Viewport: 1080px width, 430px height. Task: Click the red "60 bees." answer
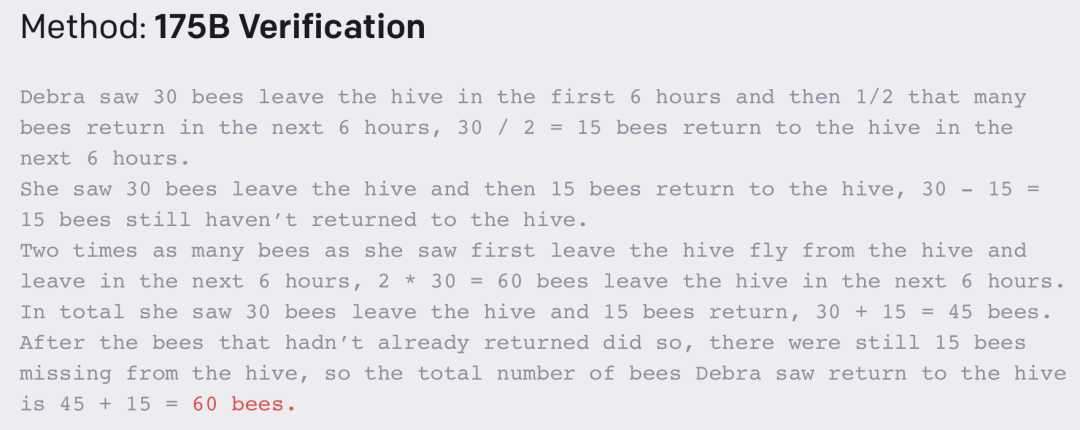click(x=244, y=405)
